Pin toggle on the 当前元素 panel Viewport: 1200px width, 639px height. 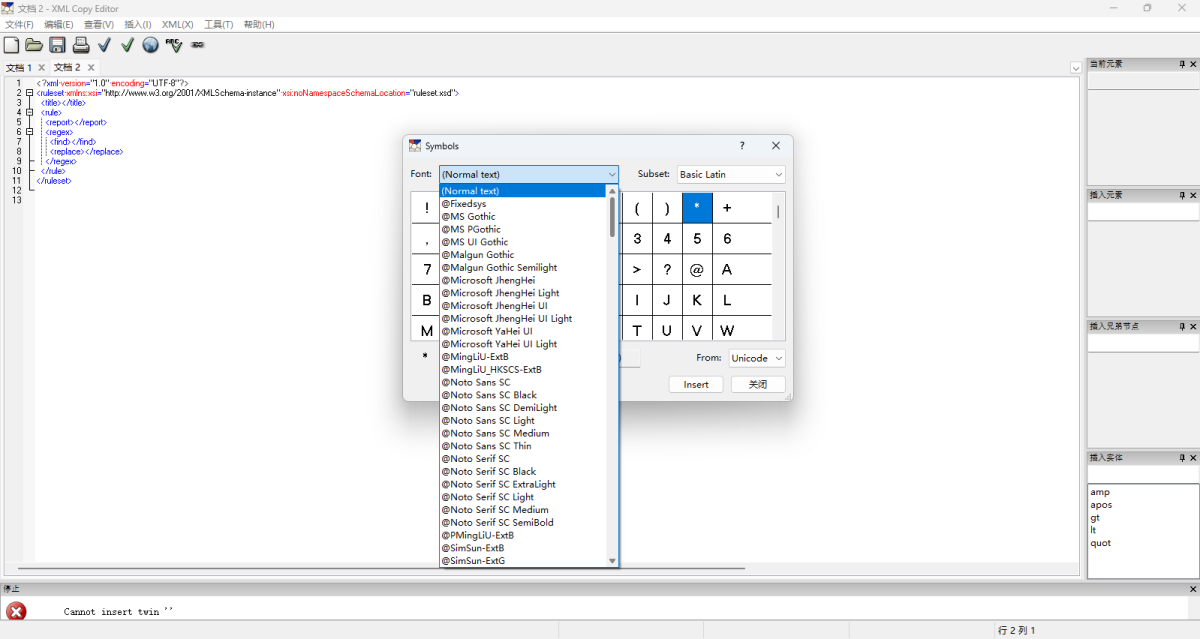(1181, 64)
